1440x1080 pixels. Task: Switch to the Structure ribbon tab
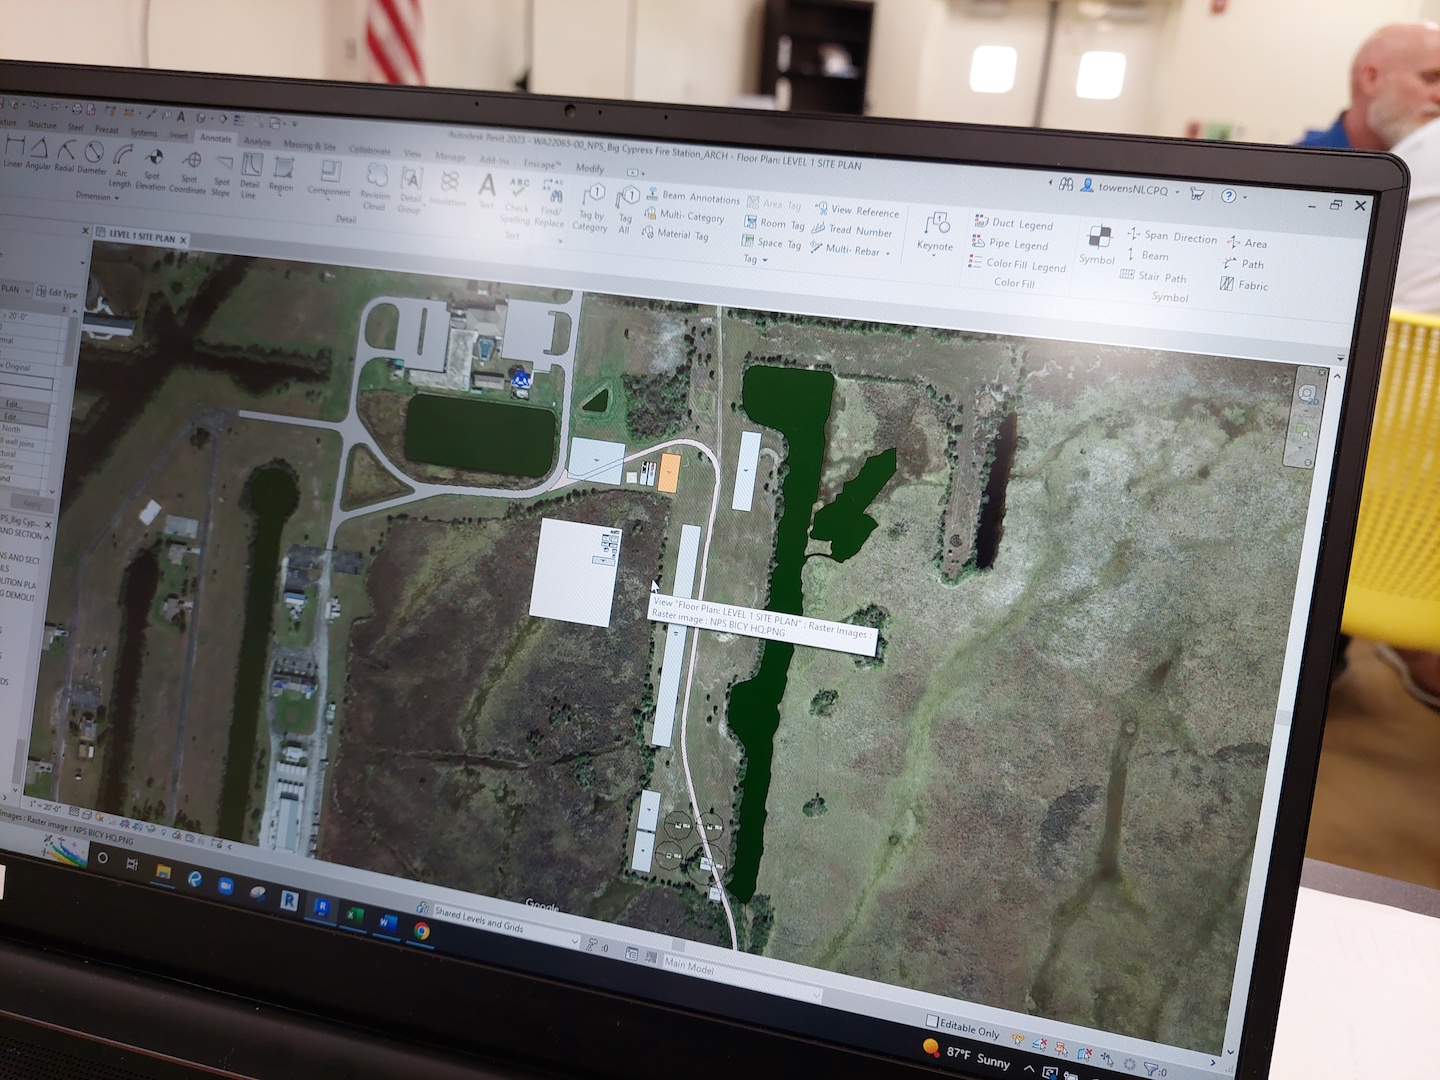point(42,125)
